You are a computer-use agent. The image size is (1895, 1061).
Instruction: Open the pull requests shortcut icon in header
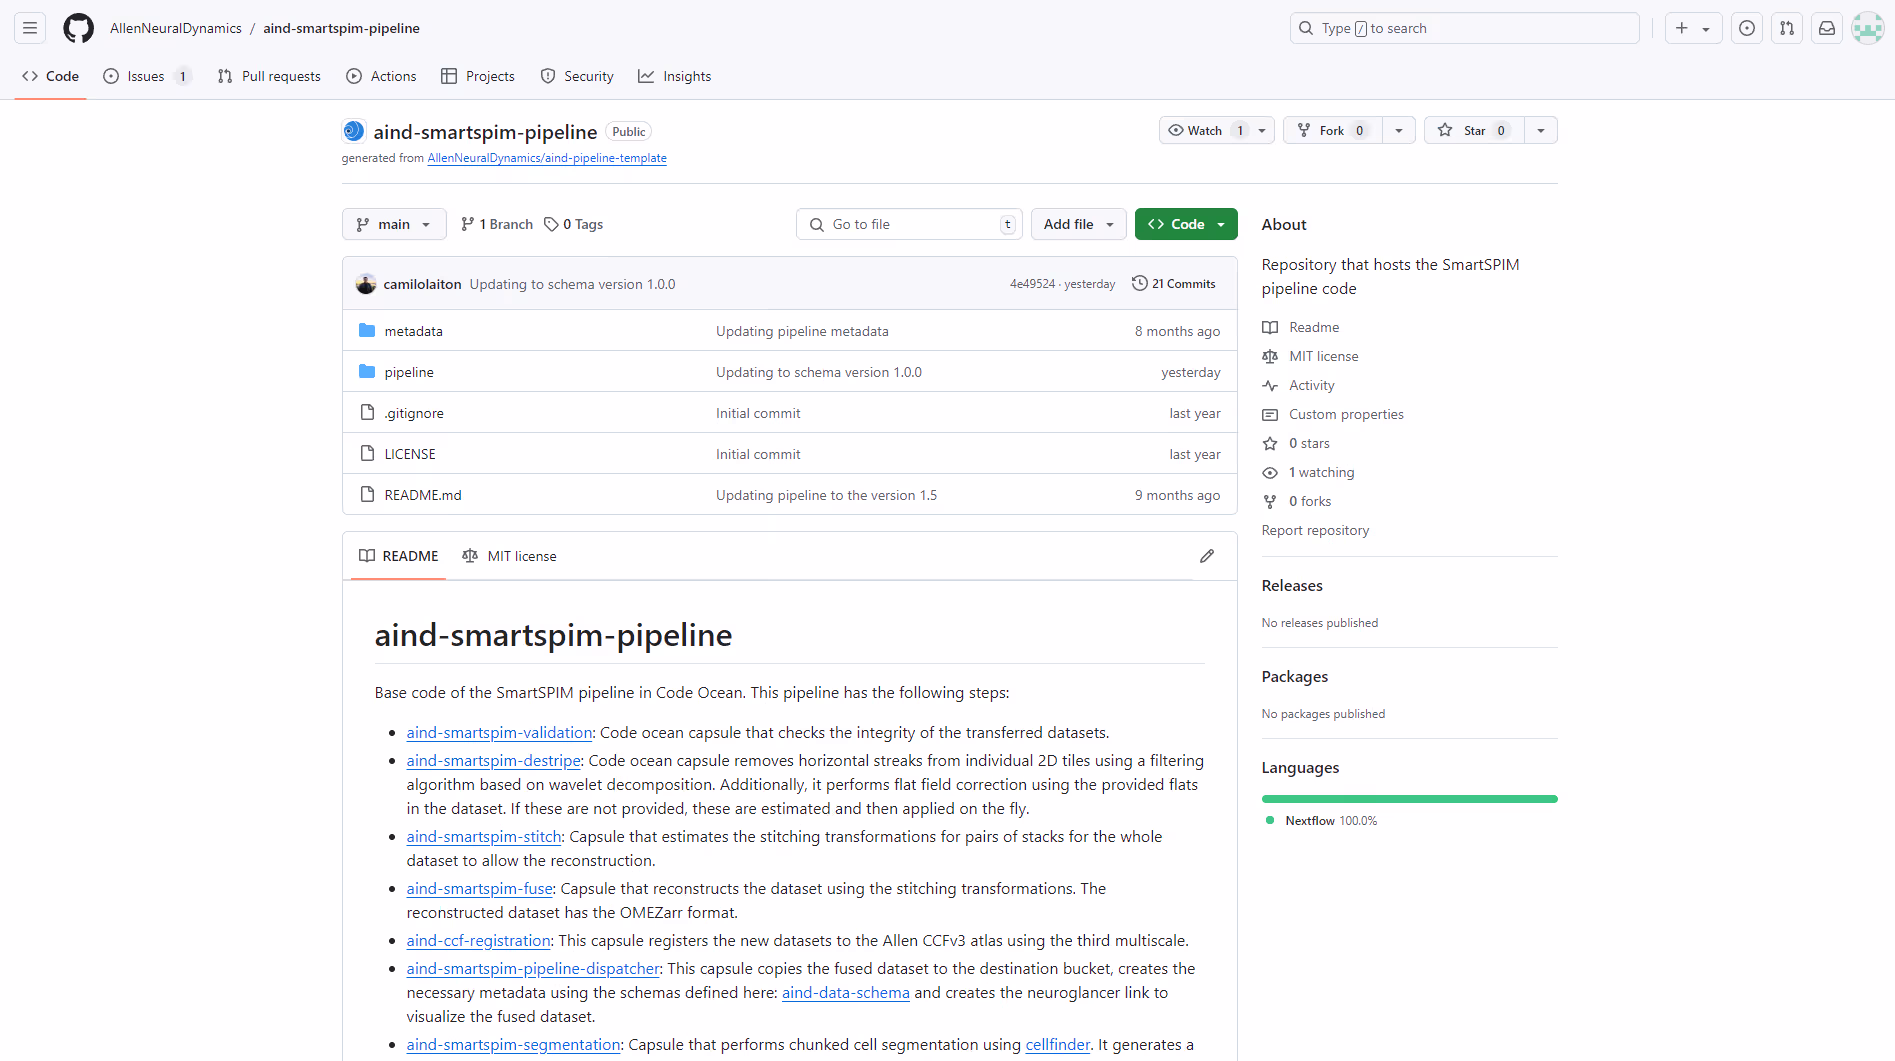(x=1786, y=28)
